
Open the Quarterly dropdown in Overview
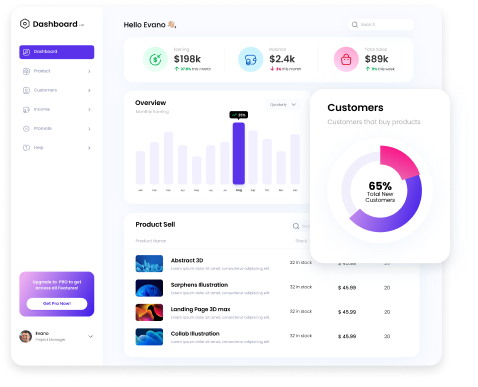tap(283, 105)
